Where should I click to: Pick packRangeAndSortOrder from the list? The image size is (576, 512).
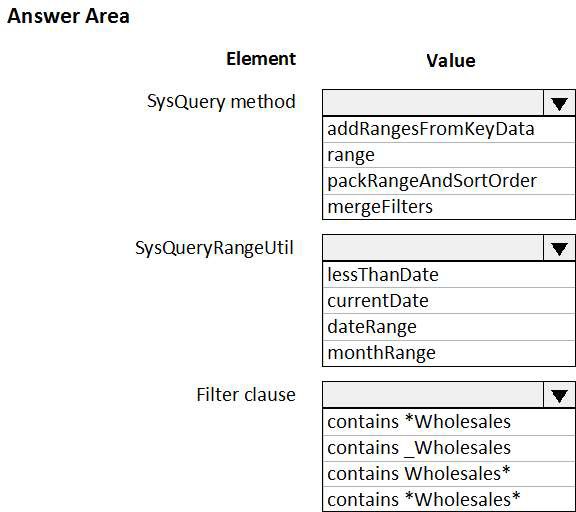click(449, 181)
